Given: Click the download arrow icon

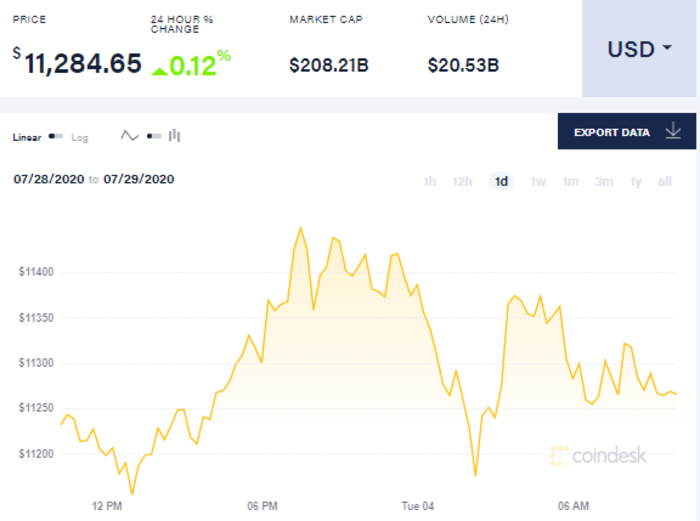Looking at the screenshot, I should (x=672, y=131).
